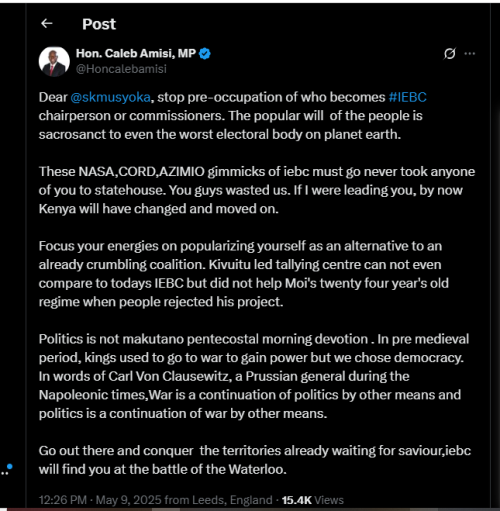Open Caleb Amisi's profile picture
The height and width of the screenshot is (511, 500).
click(x=54, y=62)
